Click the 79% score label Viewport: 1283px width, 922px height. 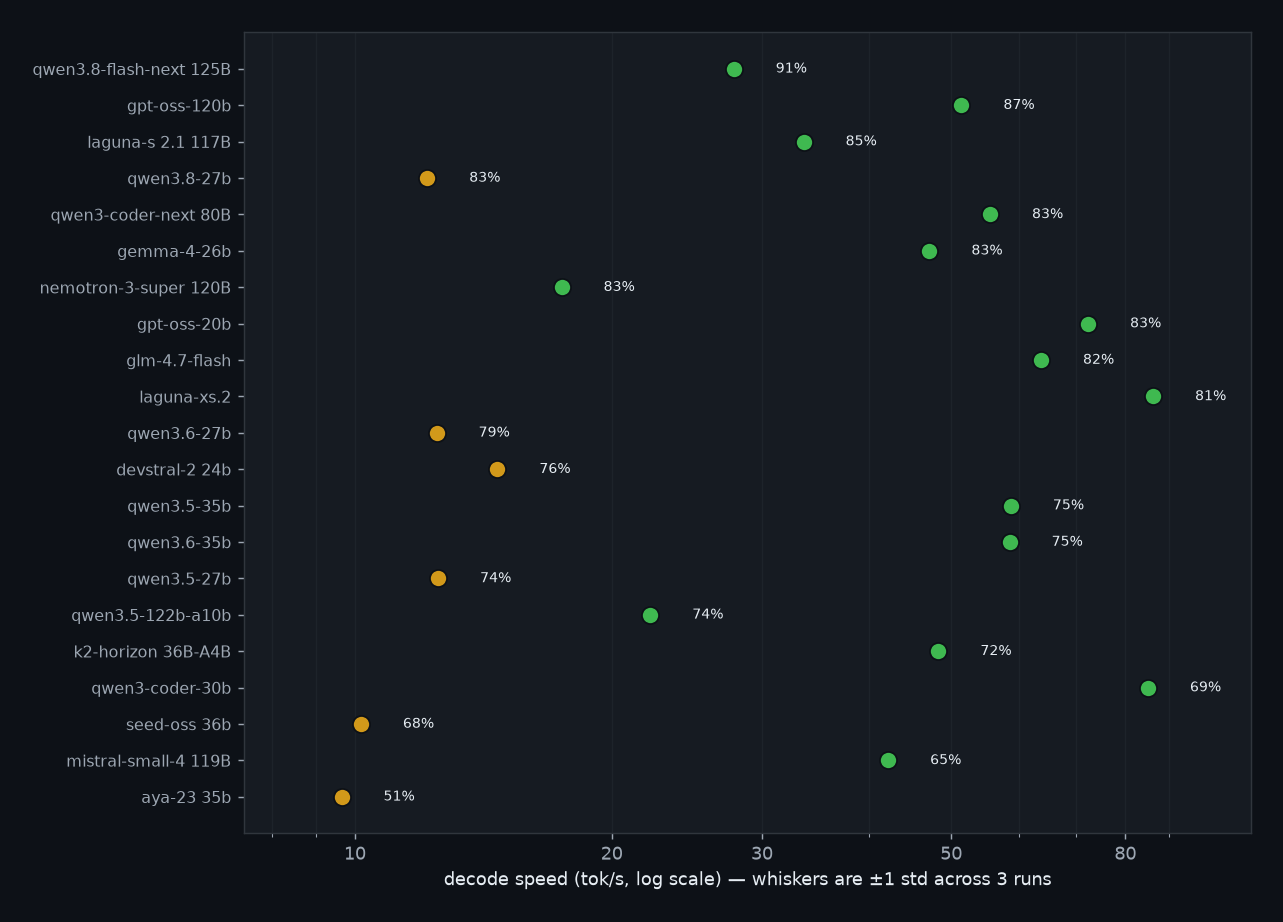click(494, 432)
